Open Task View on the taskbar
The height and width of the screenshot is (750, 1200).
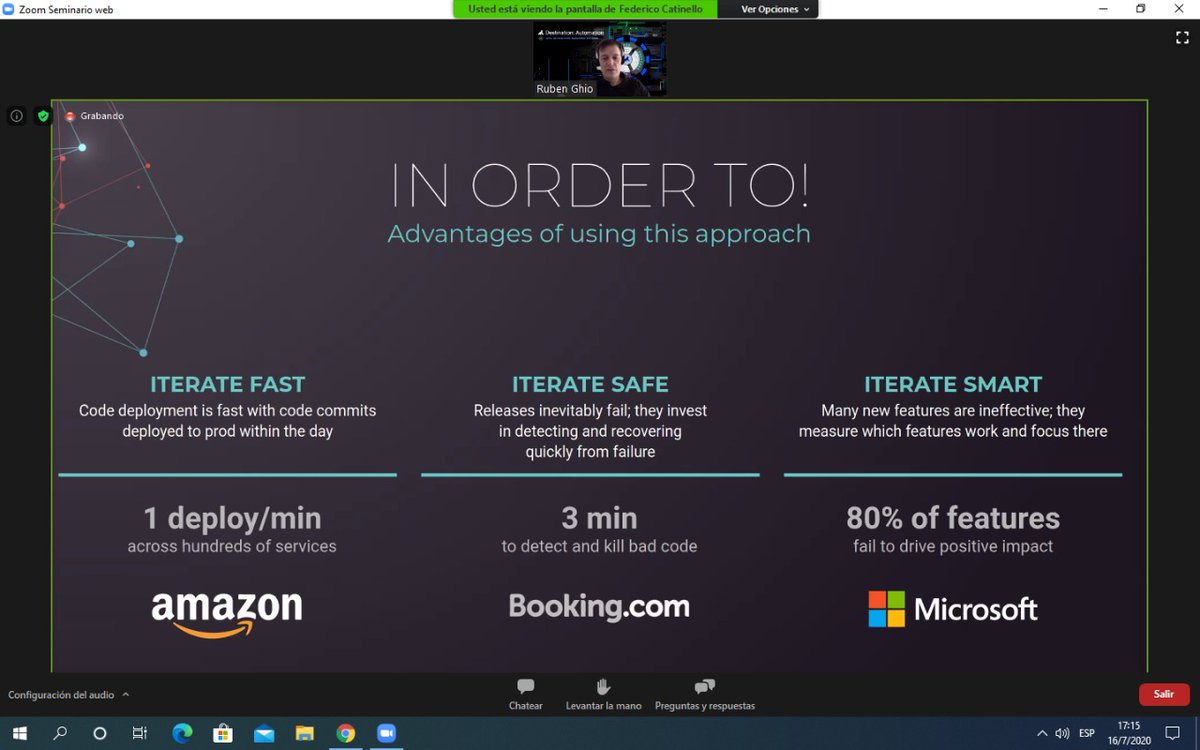(140, 733)
